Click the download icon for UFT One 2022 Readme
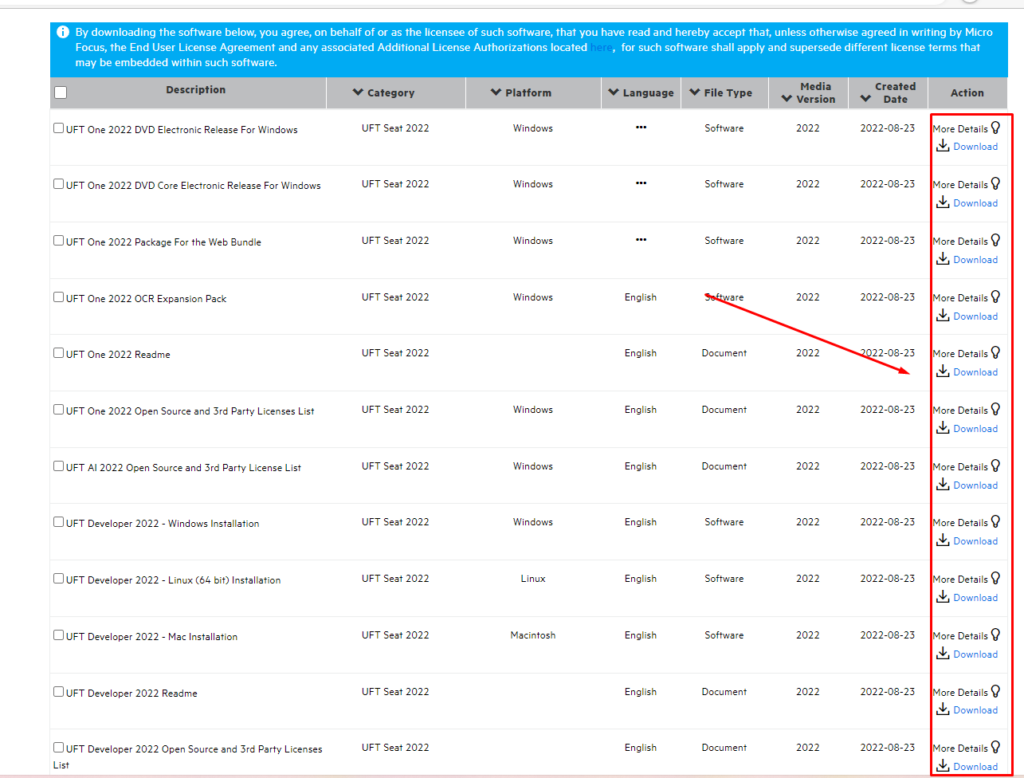The image size is (1024, 778). (942, 371)
